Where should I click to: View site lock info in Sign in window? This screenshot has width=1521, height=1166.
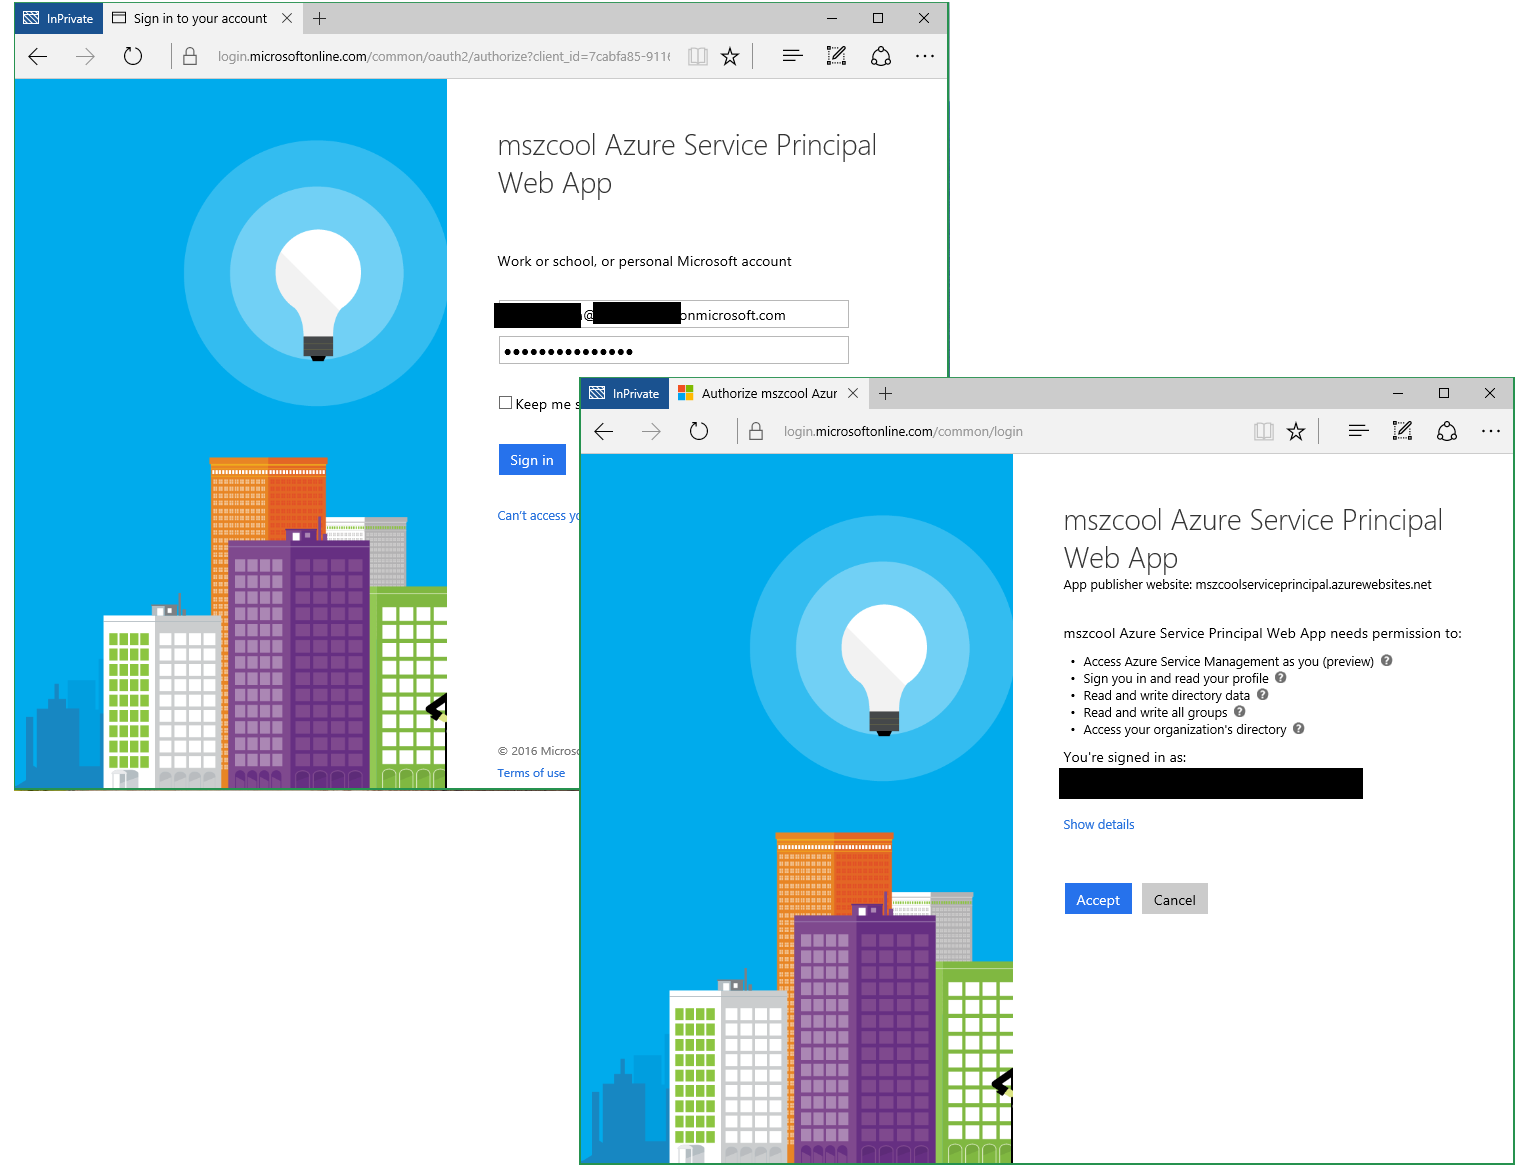[190, 57]
